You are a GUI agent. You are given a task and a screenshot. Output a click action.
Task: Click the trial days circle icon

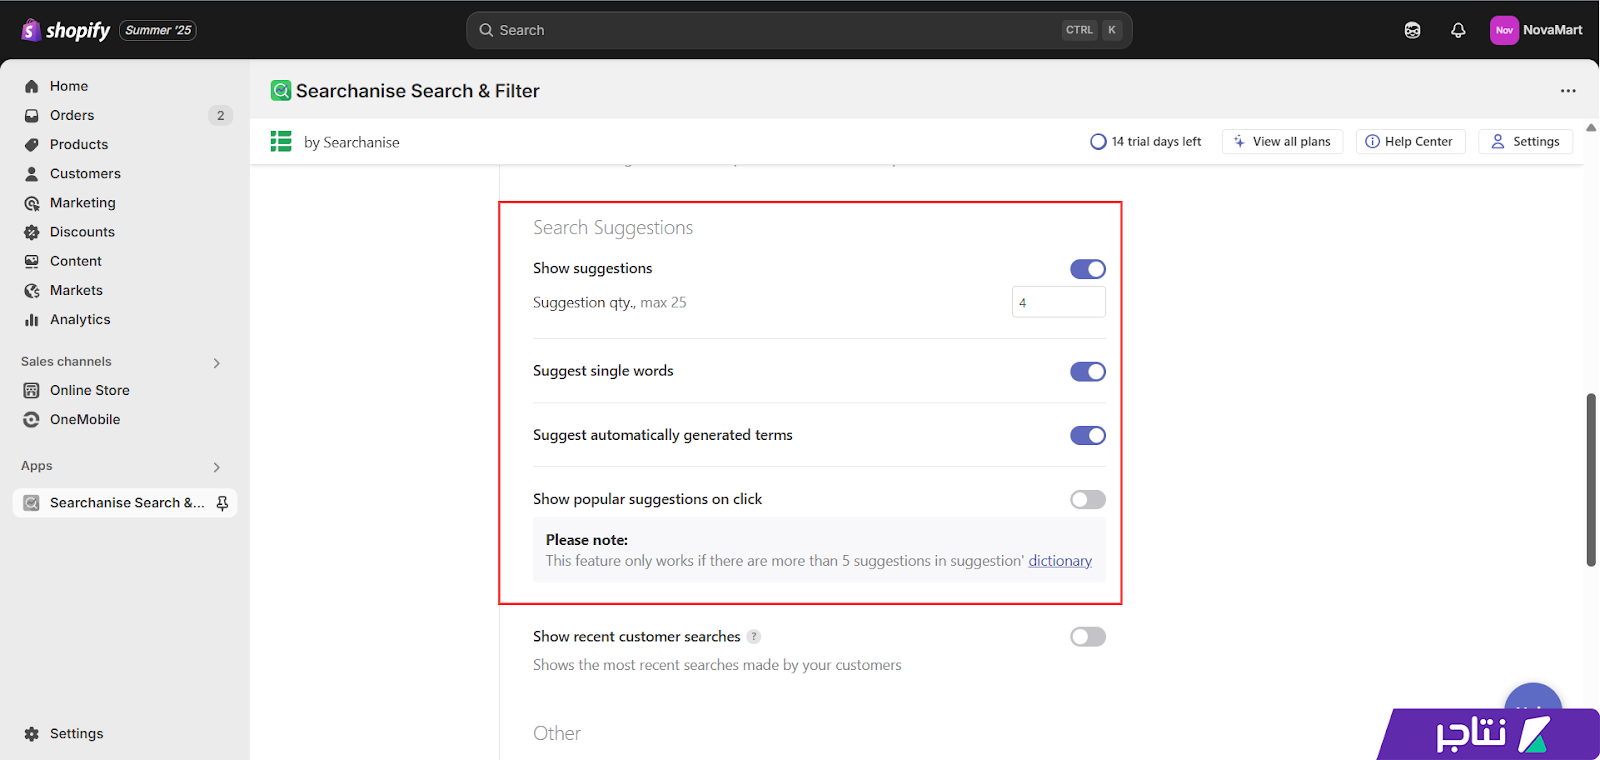click(x=1098, y=142)
